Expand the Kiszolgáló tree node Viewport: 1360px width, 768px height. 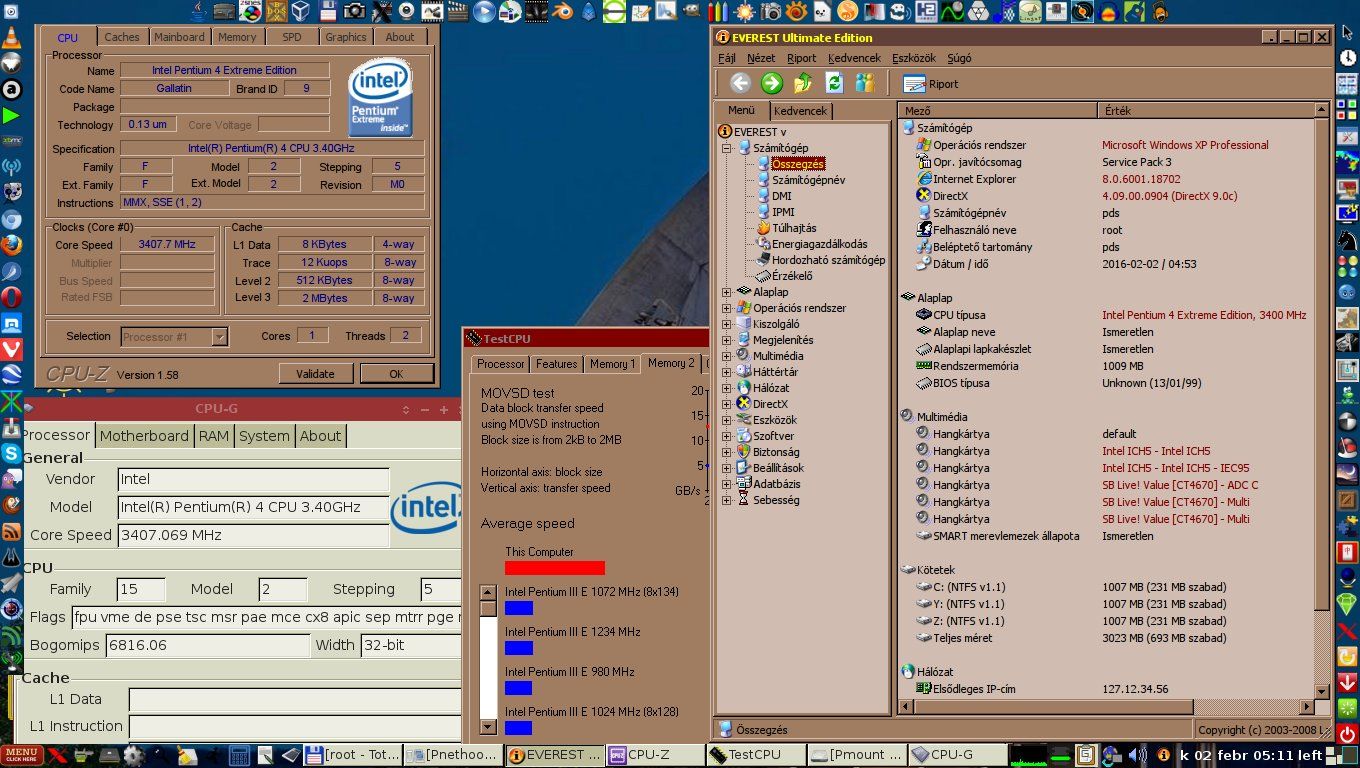(x=727, y=324)
